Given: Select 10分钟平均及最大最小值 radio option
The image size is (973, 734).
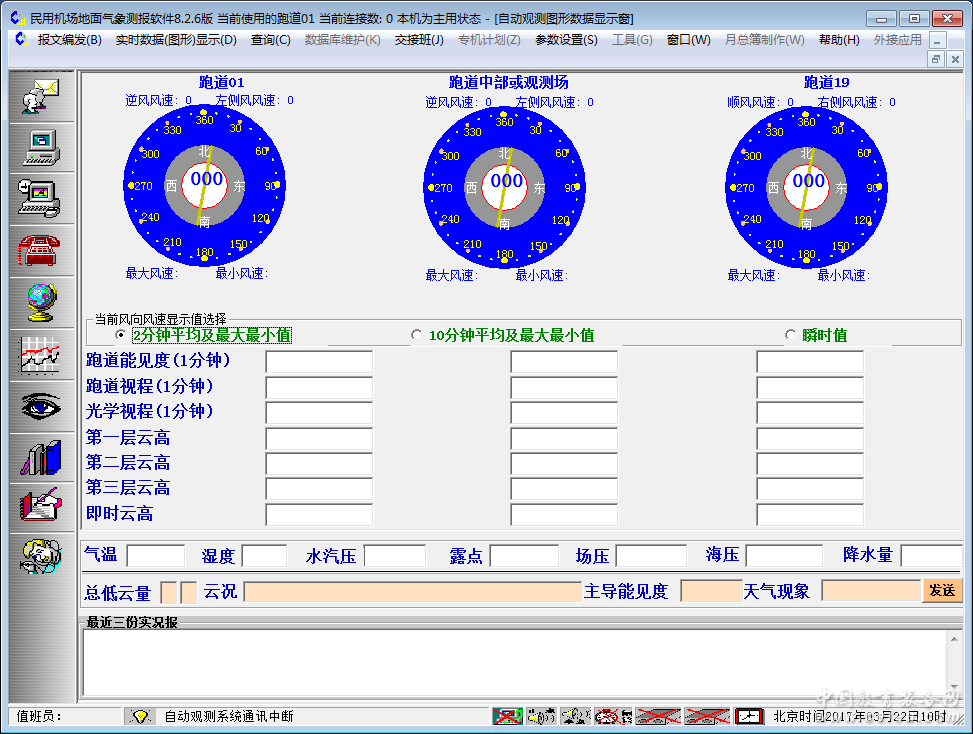Looking at the screenshot, I should click(417, 335).
